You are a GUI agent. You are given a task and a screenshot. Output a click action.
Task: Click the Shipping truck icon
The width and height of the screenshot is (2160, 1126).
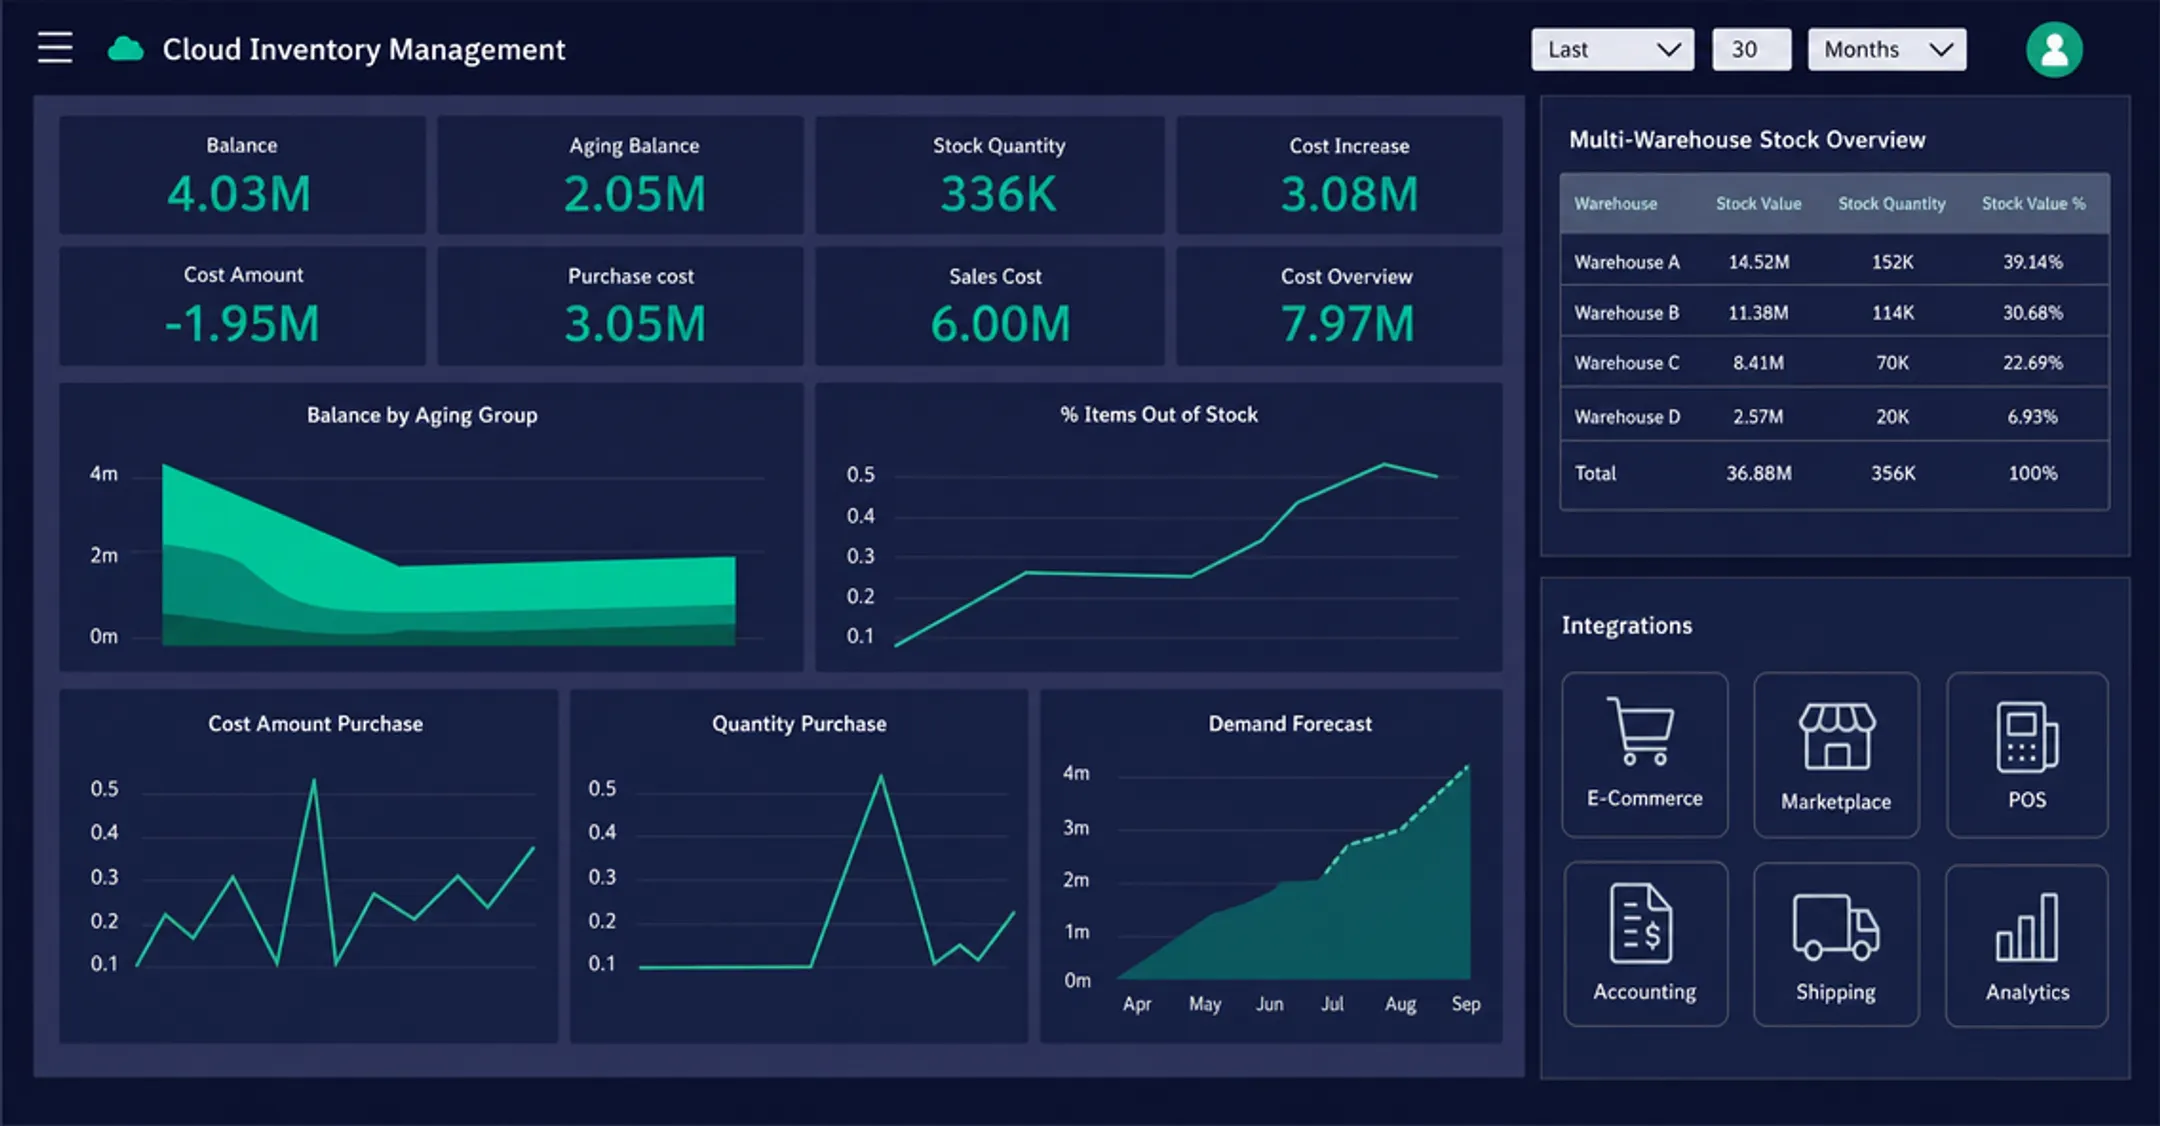pyautogui.click(x=1836, y=926)
